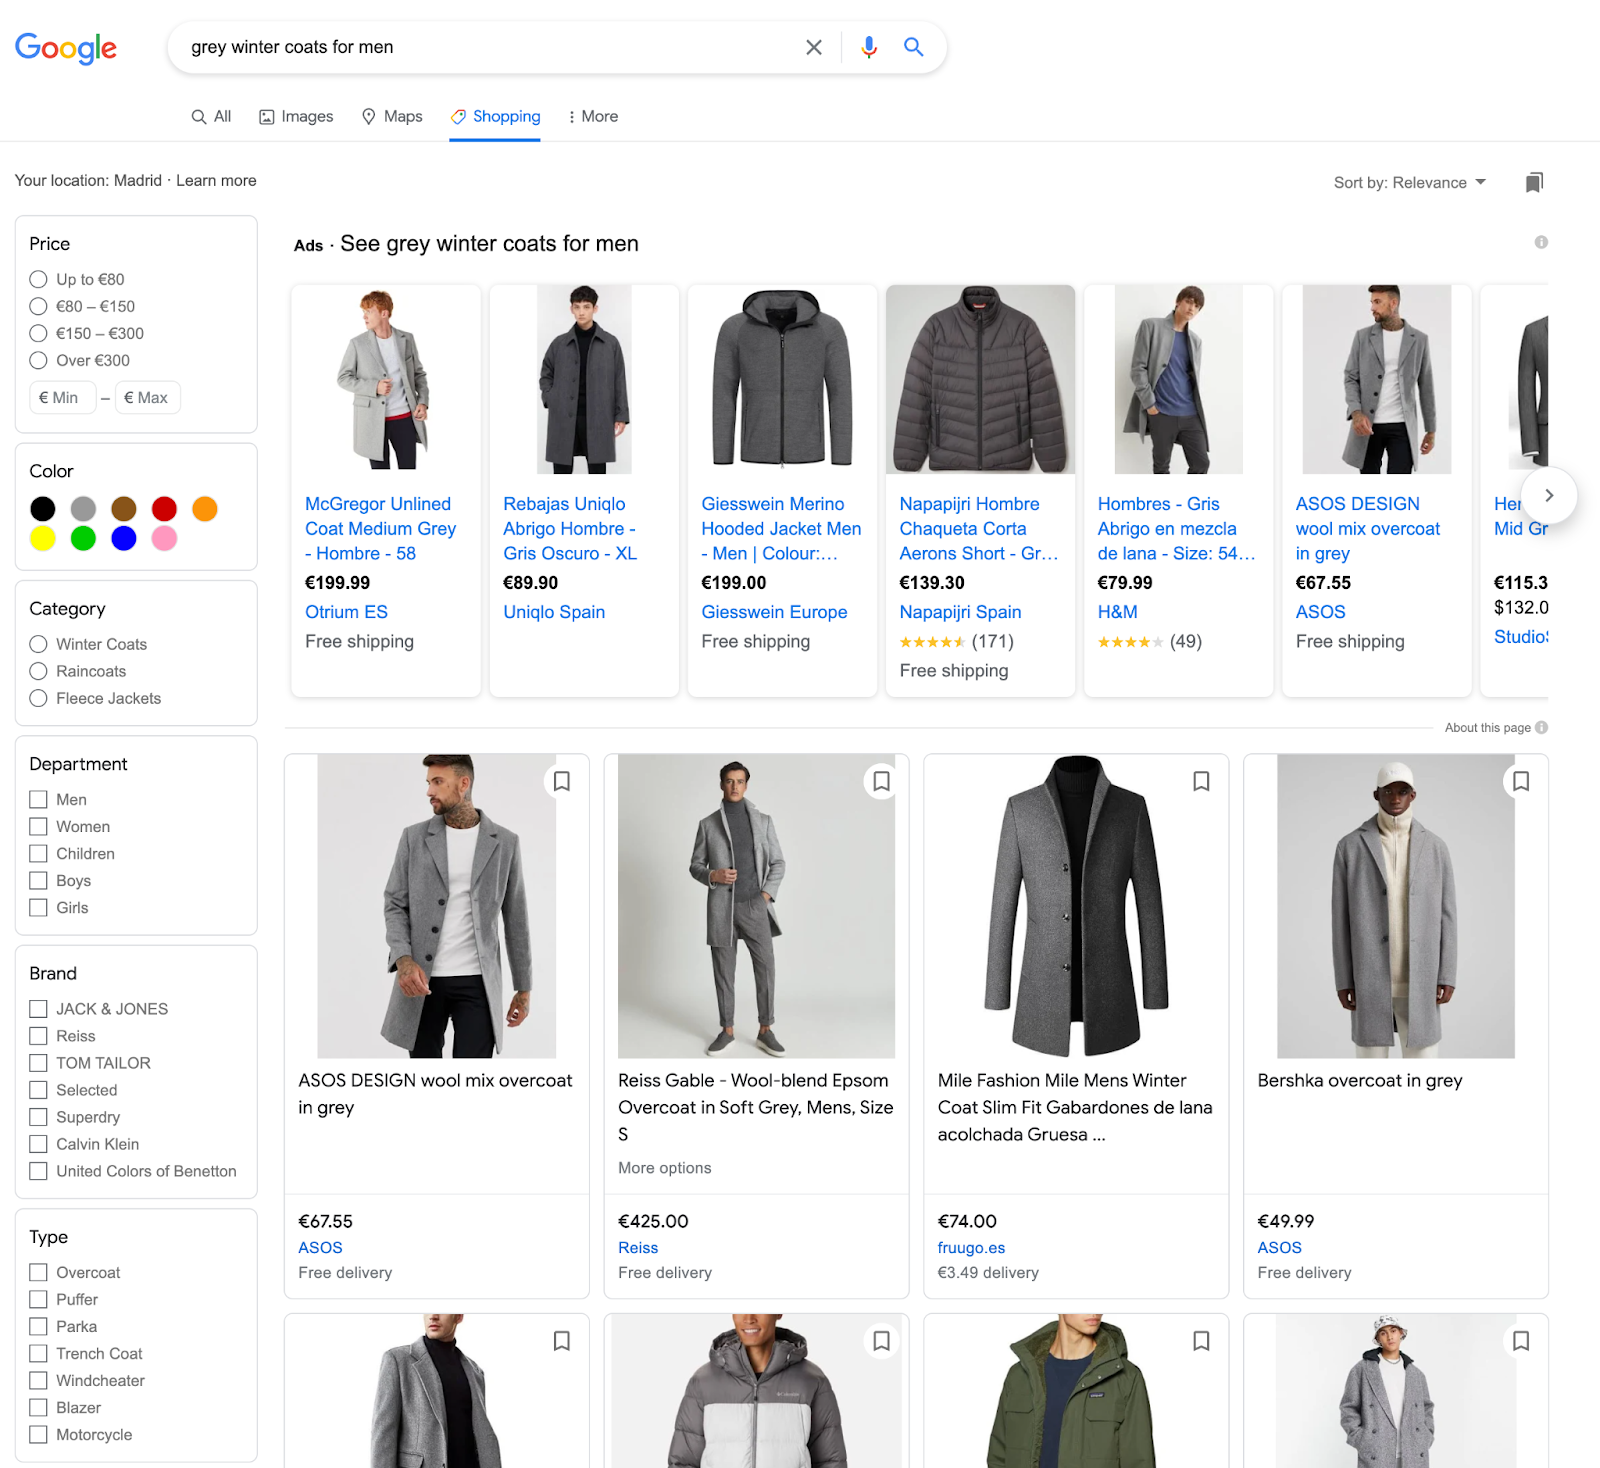This screenshot has height=1468, width=1600.
Task: Save the Reiss Gable overcoat card
Action: pos(881,781)
